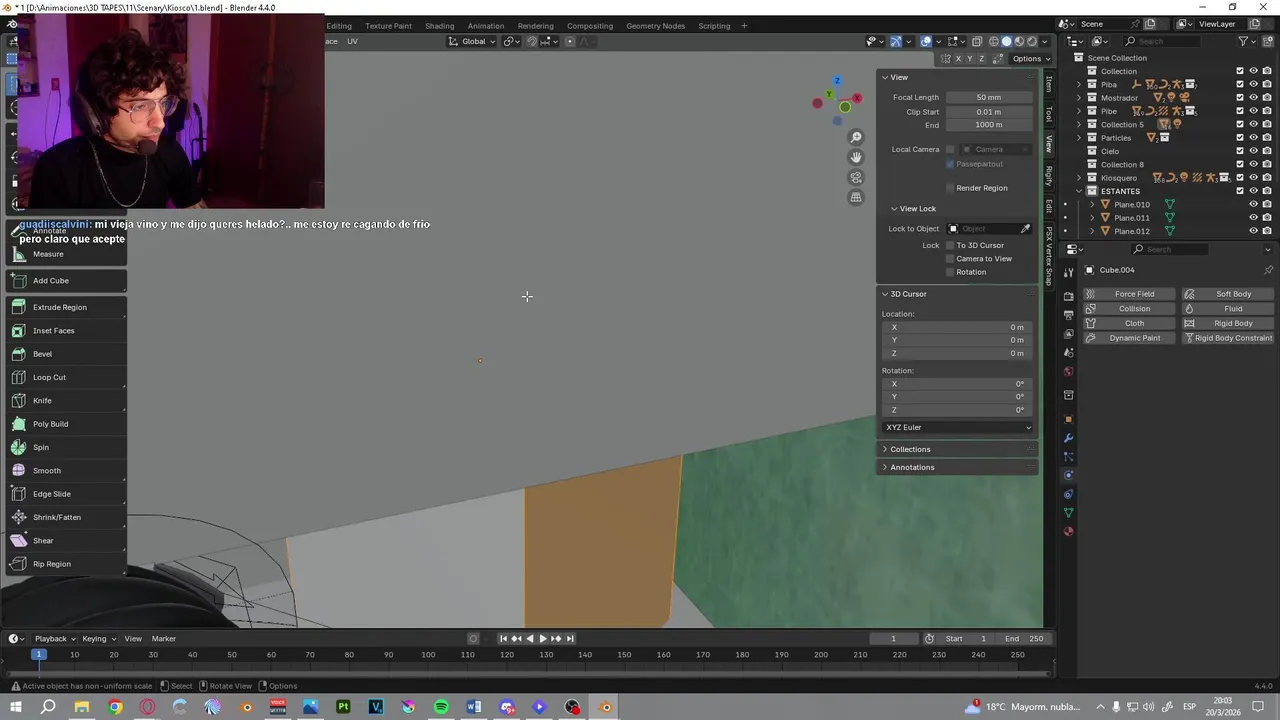This screenshot has height=720, width=1280.
Task: Open the timeline Marker menu
Action: pyautogui.click(x=163, y=639)
